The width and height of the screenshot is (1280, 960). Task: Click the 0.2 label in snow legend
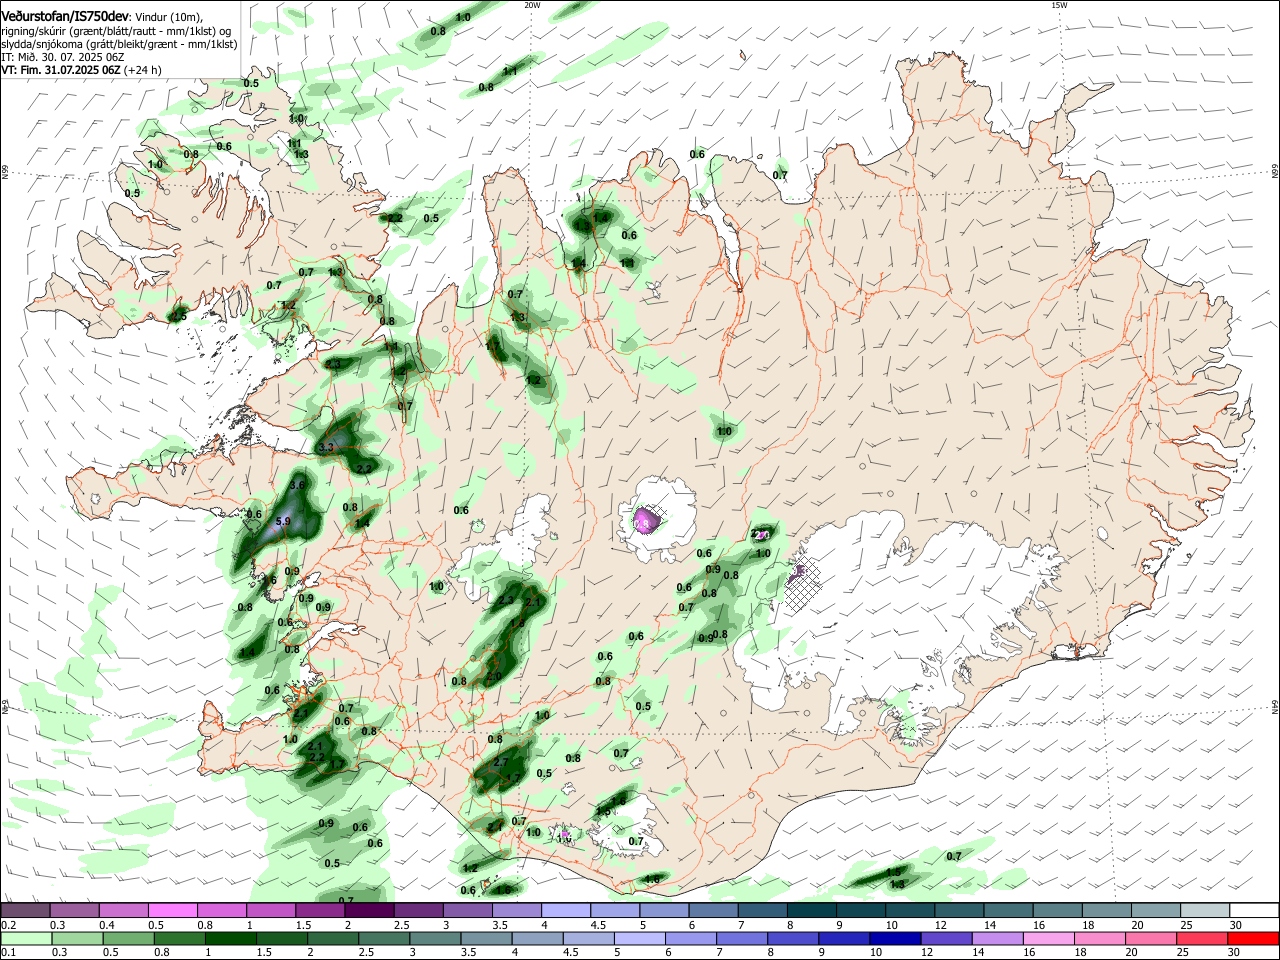(9, 925)
